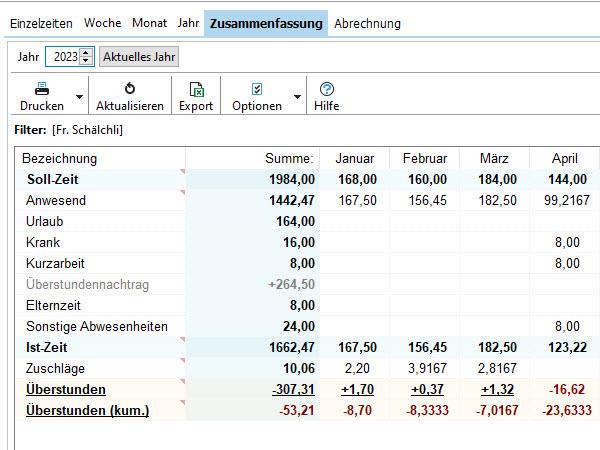Expand the Drucken dropdown arrow
This screenshot has height=450, width=600.
(x=79, y=96)
